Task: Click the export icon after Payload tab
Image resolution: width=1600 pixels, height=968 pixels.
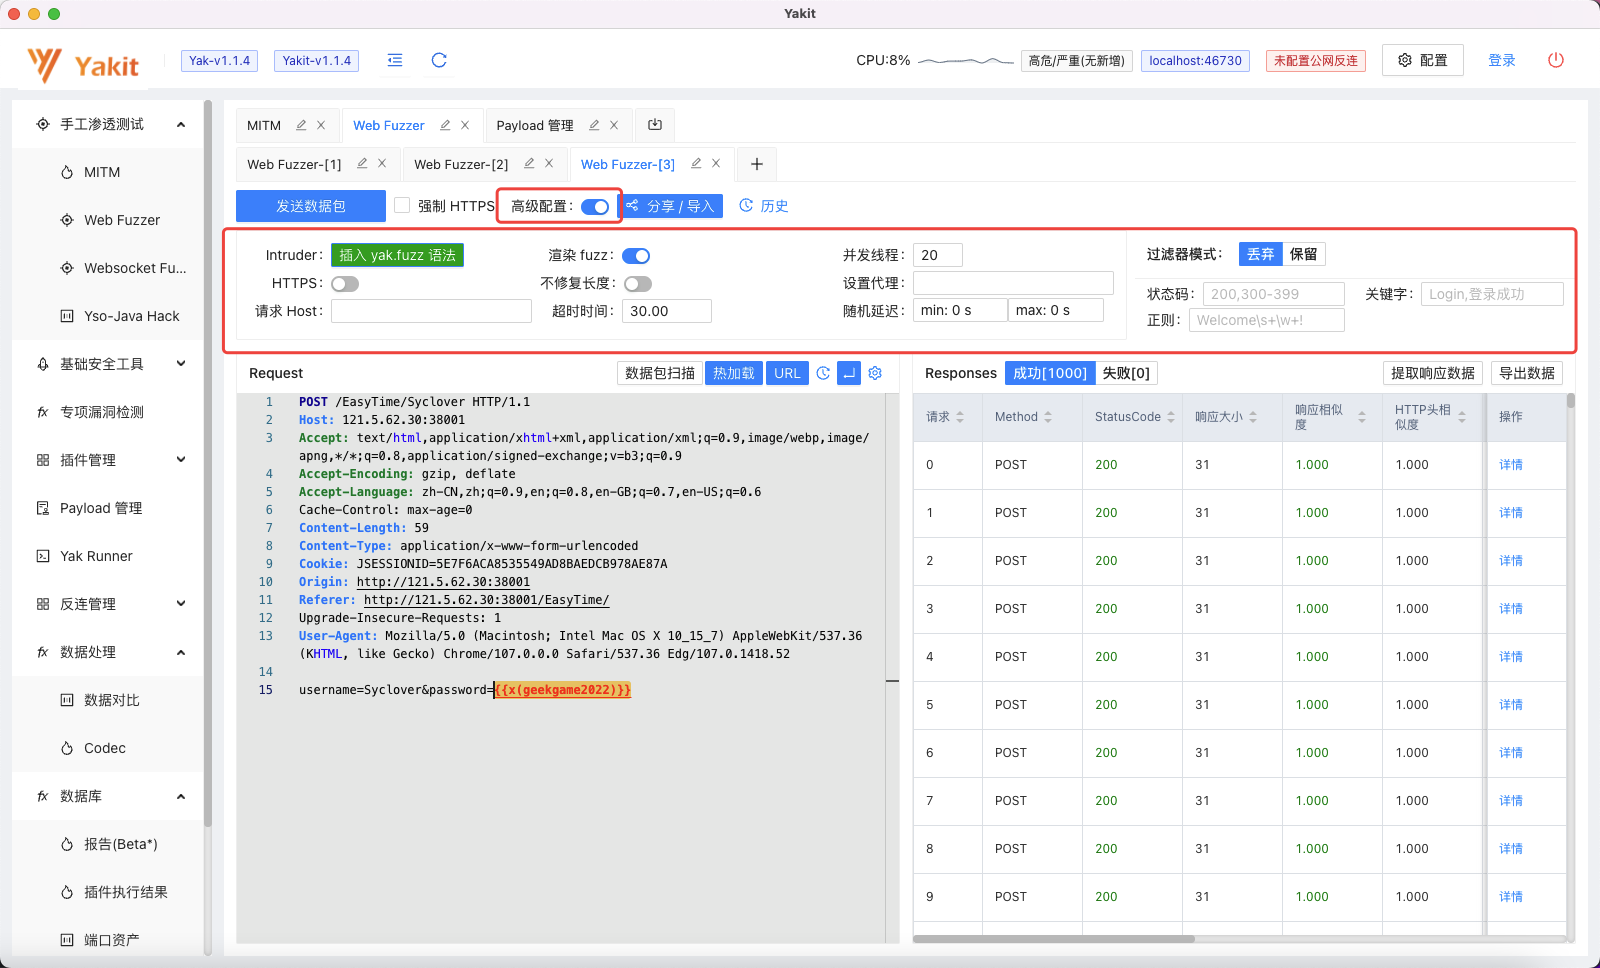Action: point(655,125)
